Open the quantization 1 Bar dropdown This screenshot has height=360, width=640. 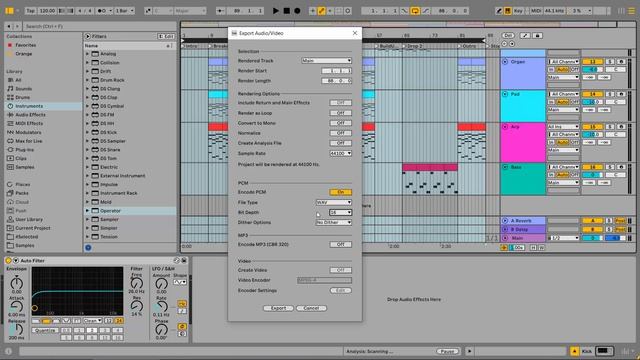(124, 11)
